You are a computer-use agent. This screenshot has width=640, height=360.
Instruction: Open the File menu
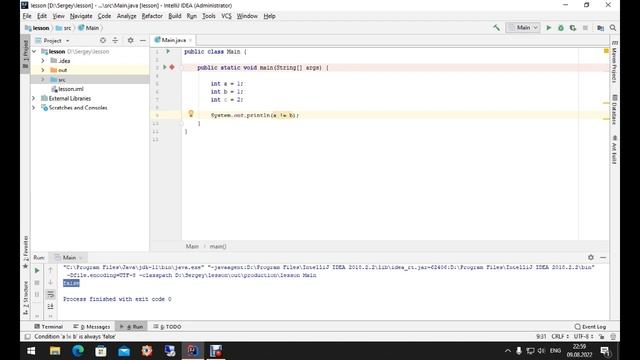[x=27, y=16]
